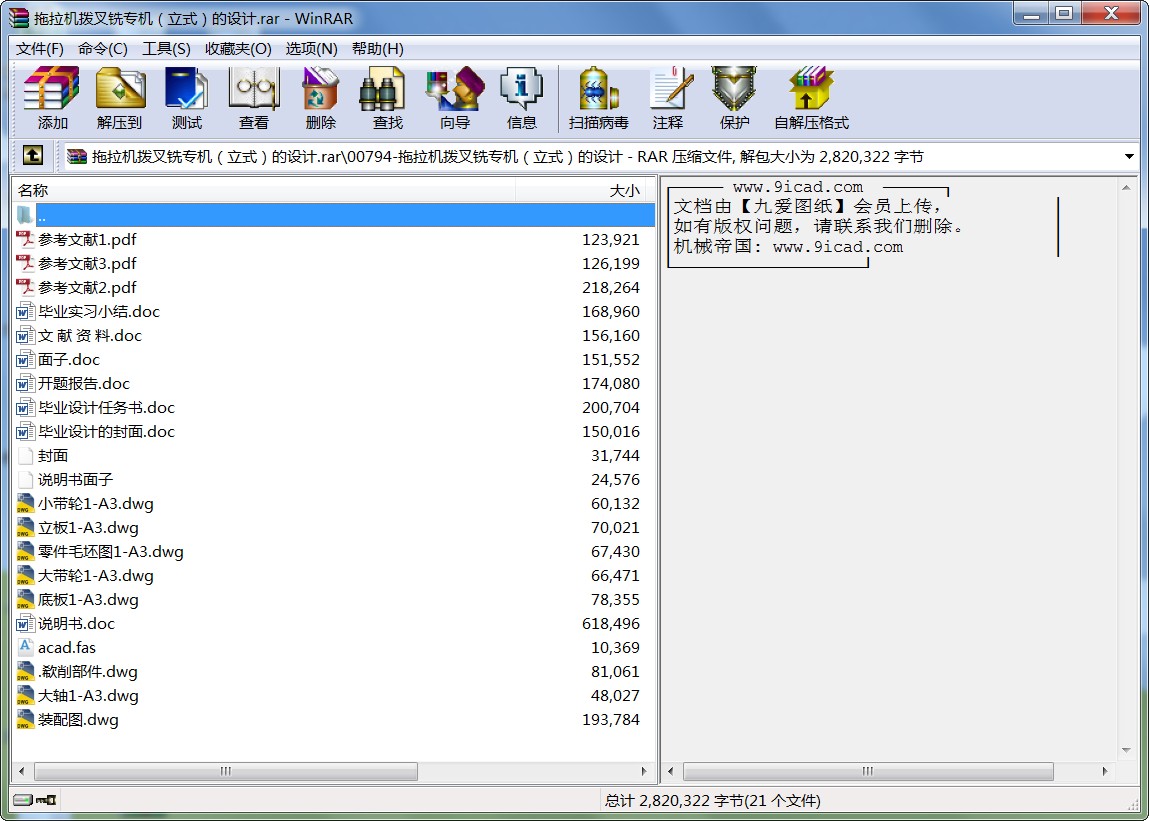Select file .欲削部件.dwg

[335, 671]
